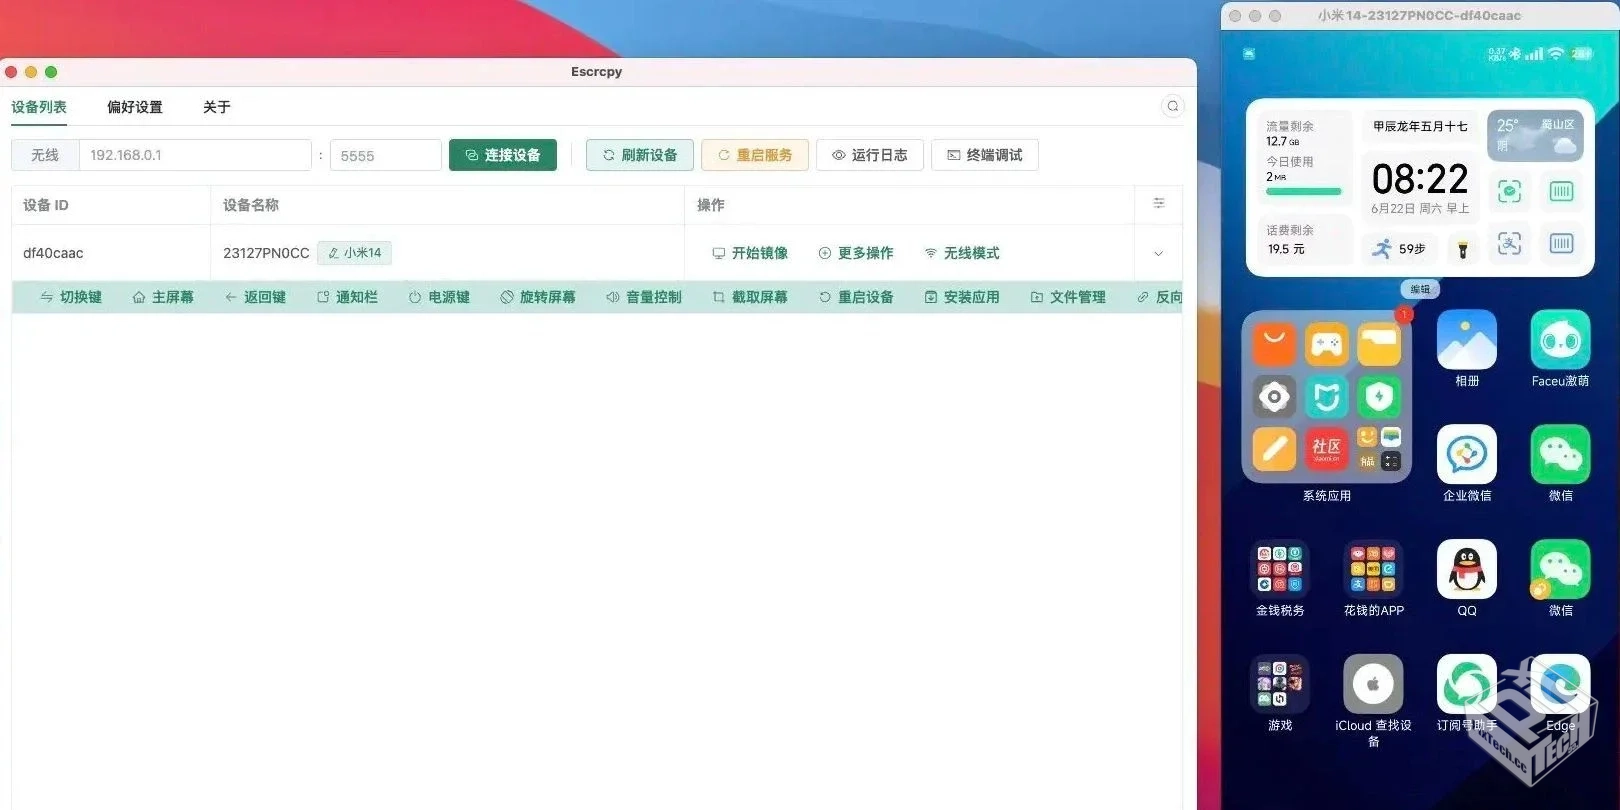1620x810 pixels.
Task: Open the 运行日志 log viewer
Action: coord(870,155)
